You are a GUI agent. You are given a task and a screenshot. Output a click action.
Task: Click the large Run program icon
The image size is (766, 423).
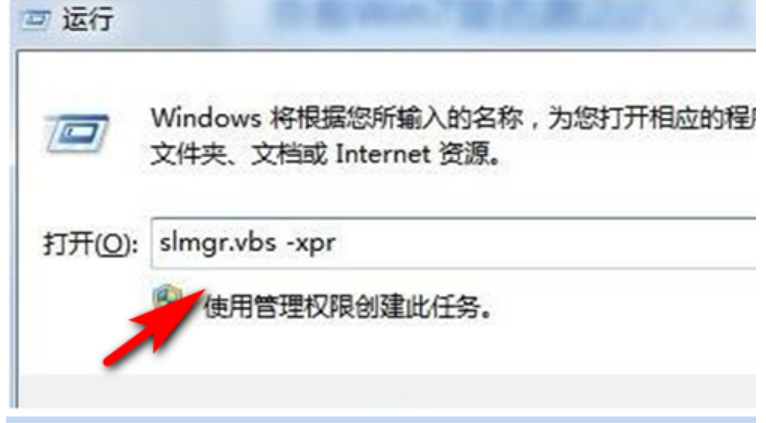pos(77,133)
